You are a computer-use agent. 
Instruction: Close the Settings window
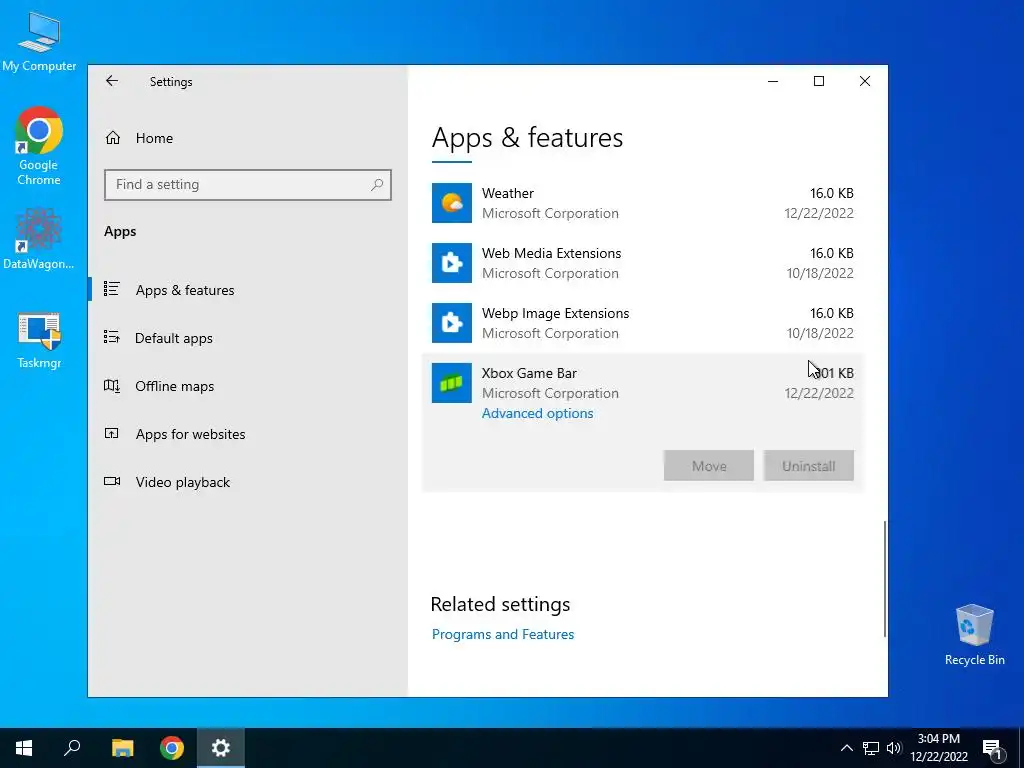pyautogui.click(x=865, y=81)
